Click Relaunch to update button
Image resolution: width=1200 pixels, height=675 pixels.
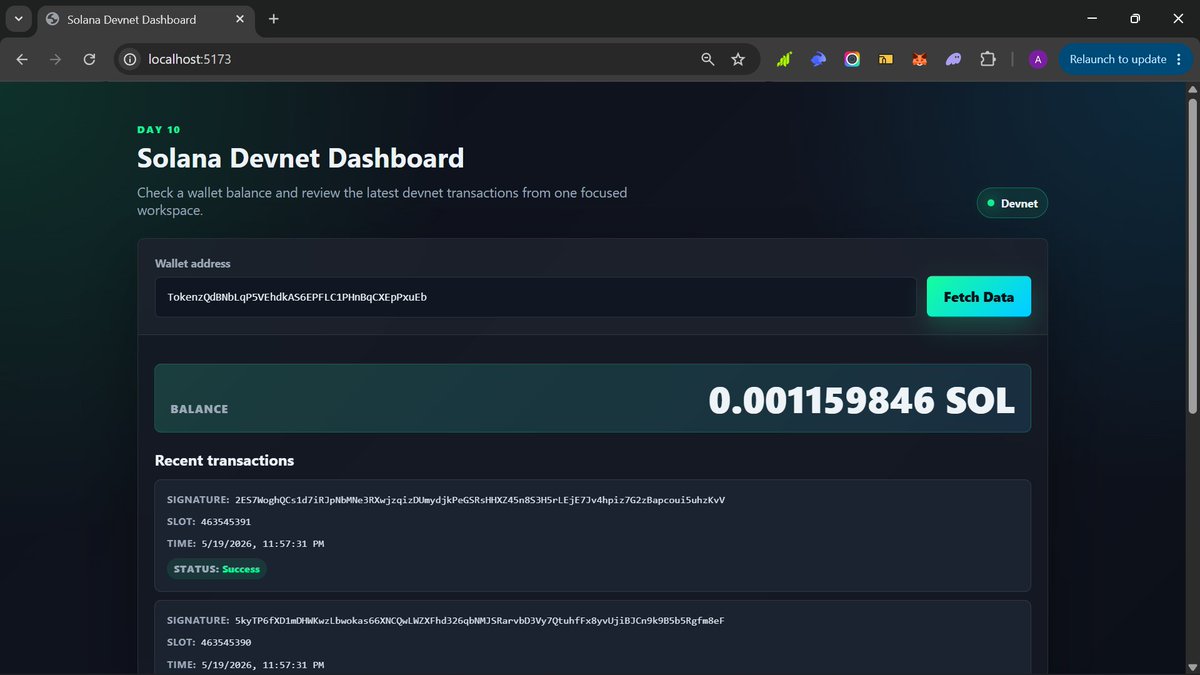coord(1124,60)
